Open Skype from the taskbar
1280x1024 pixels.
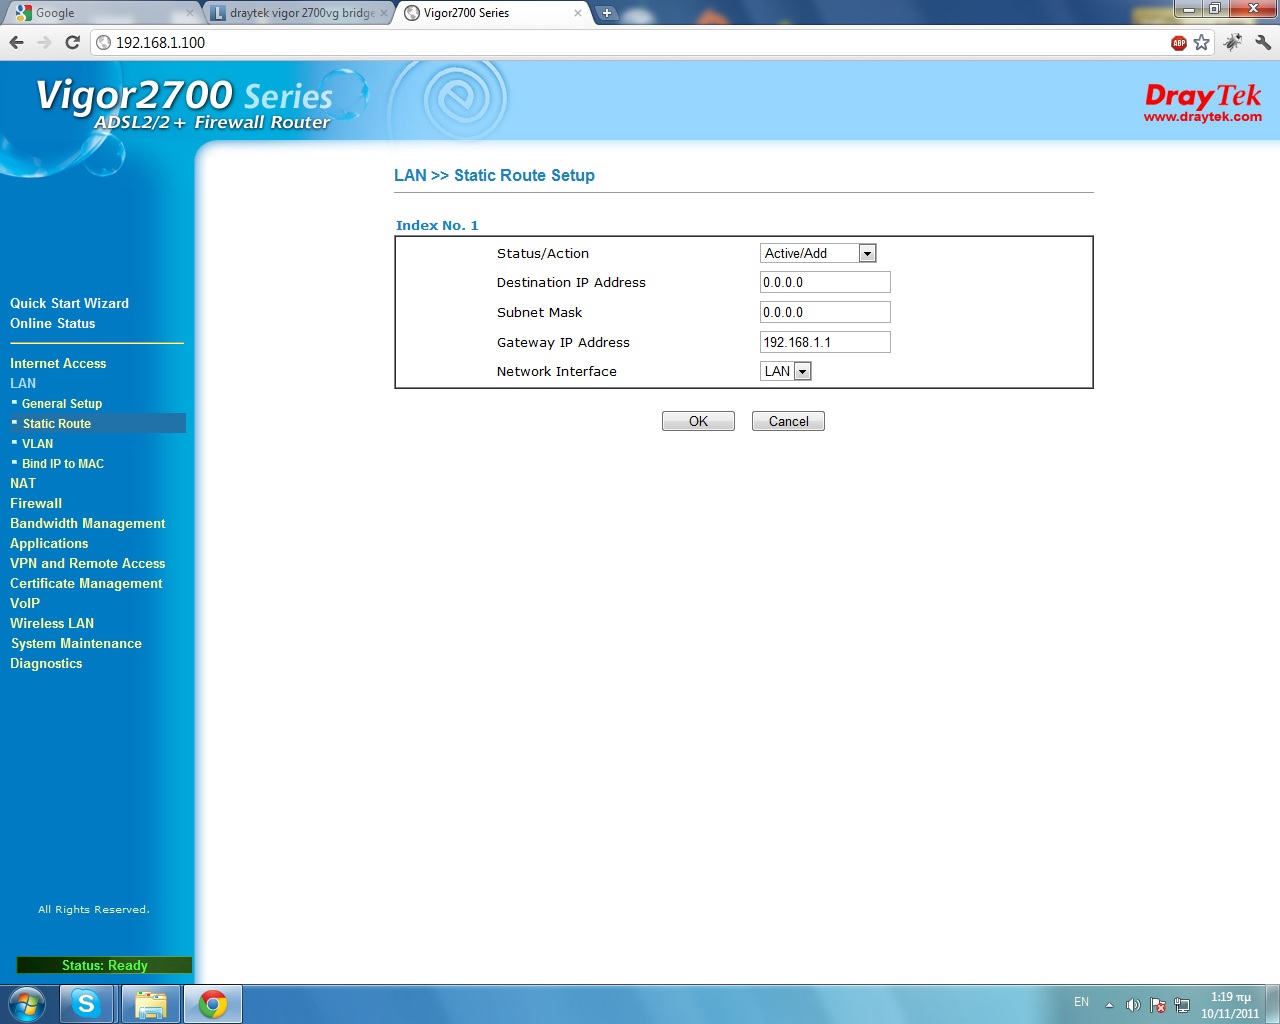tap(86, 1004)
